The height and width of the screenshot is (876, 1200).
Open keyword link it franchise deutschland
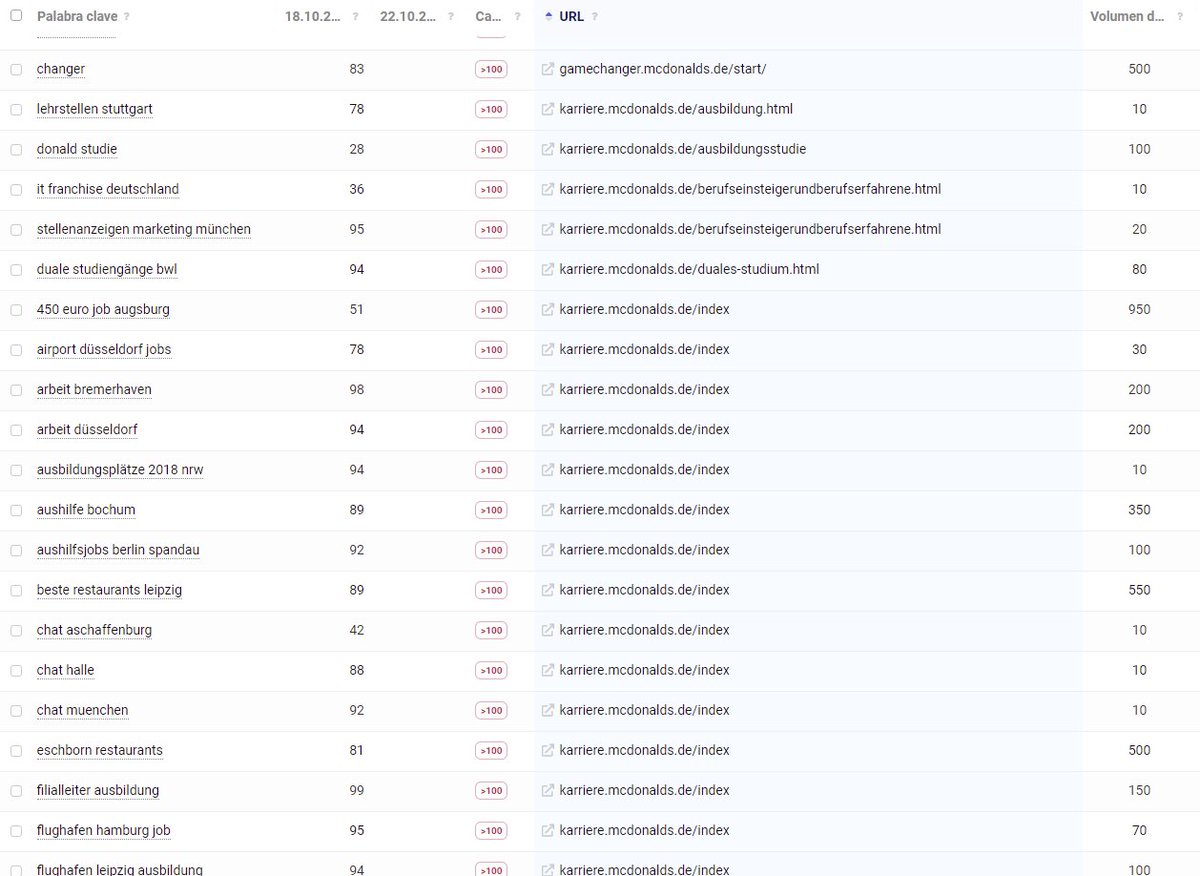[108, 189]
